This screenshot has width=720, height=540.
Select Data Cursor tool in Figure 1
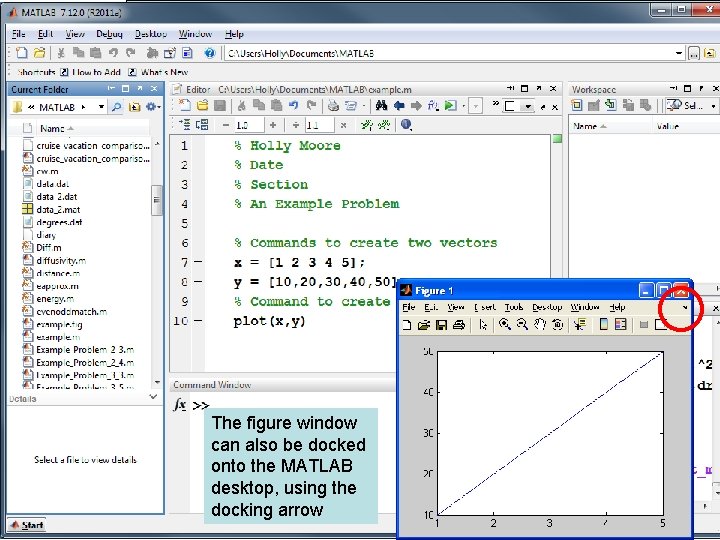click(580, 324)
